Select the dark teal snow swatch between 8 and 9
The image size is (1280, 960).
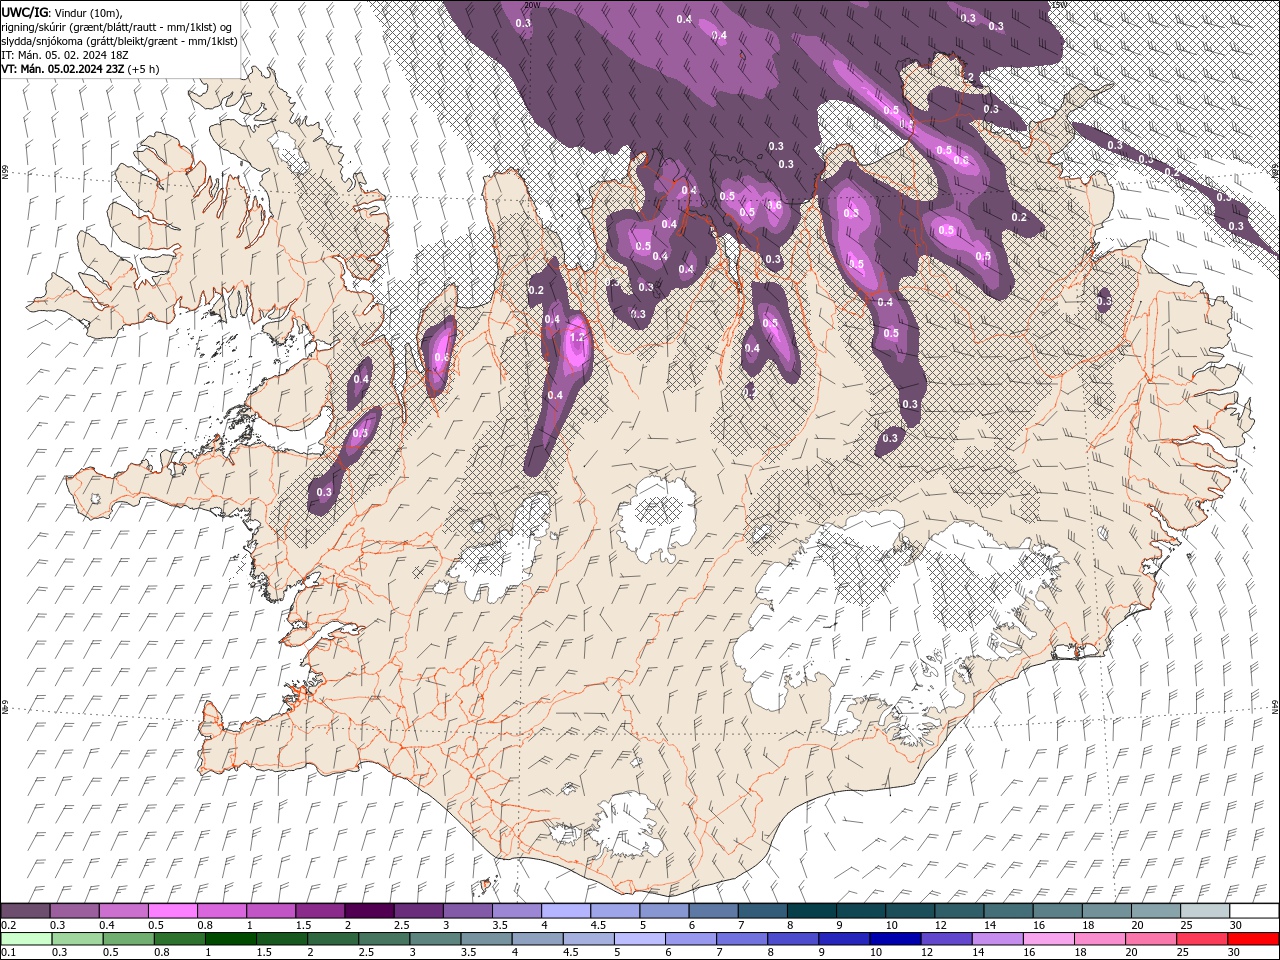click(811, 911)
